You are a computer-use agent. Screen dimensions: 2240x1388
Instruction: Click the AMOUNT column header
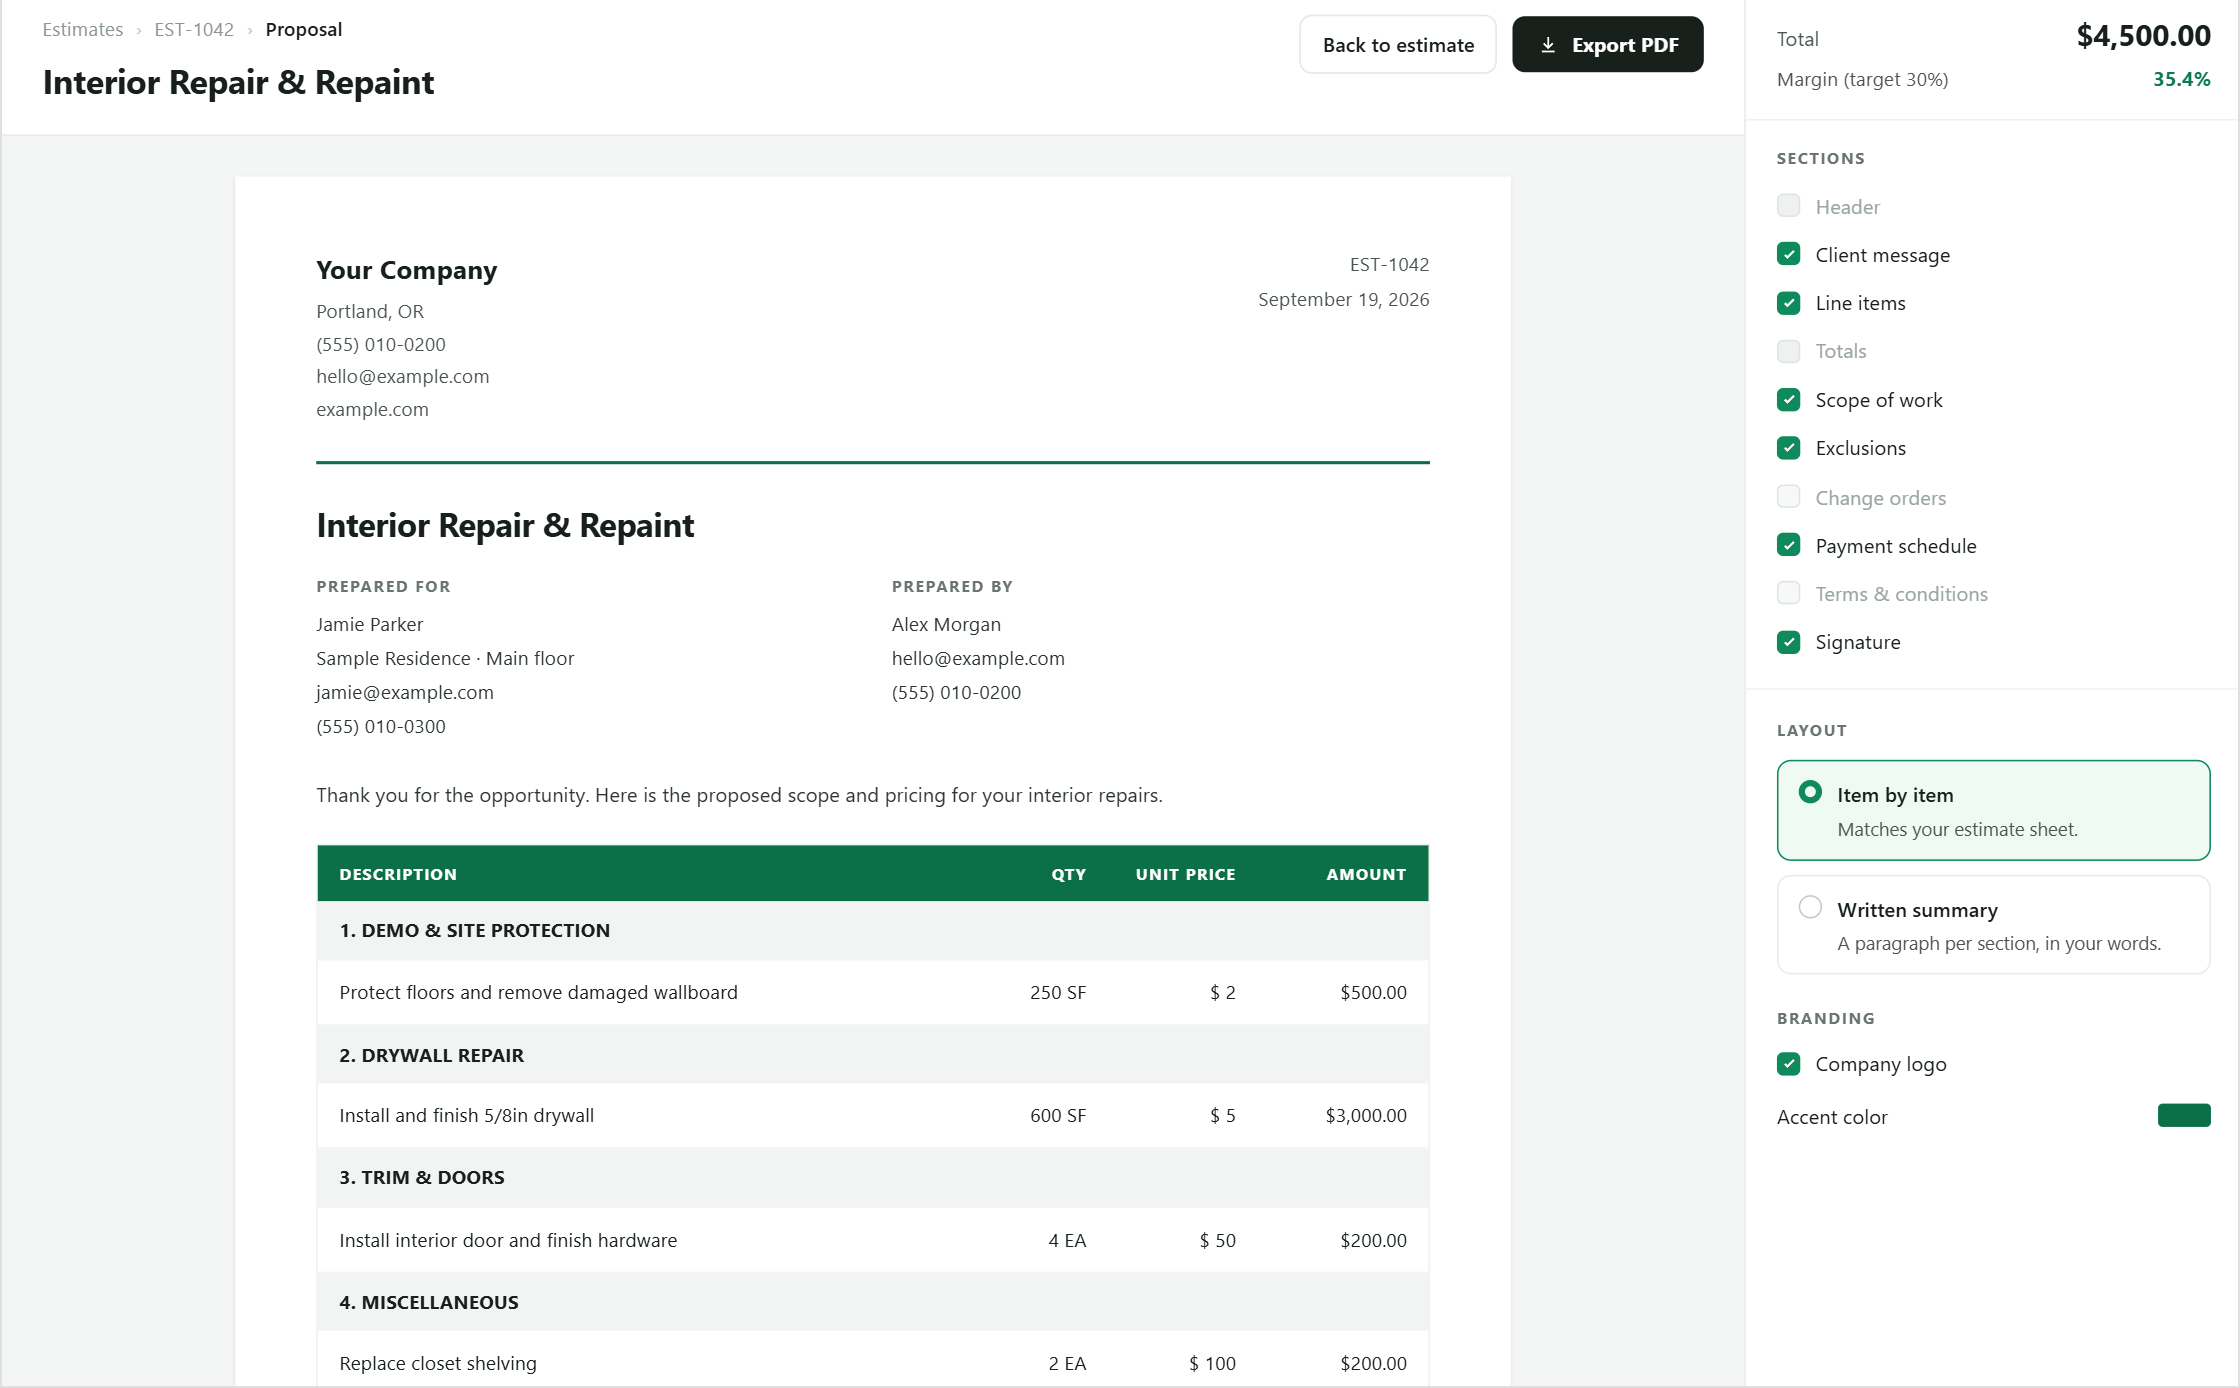[1366, 874]
